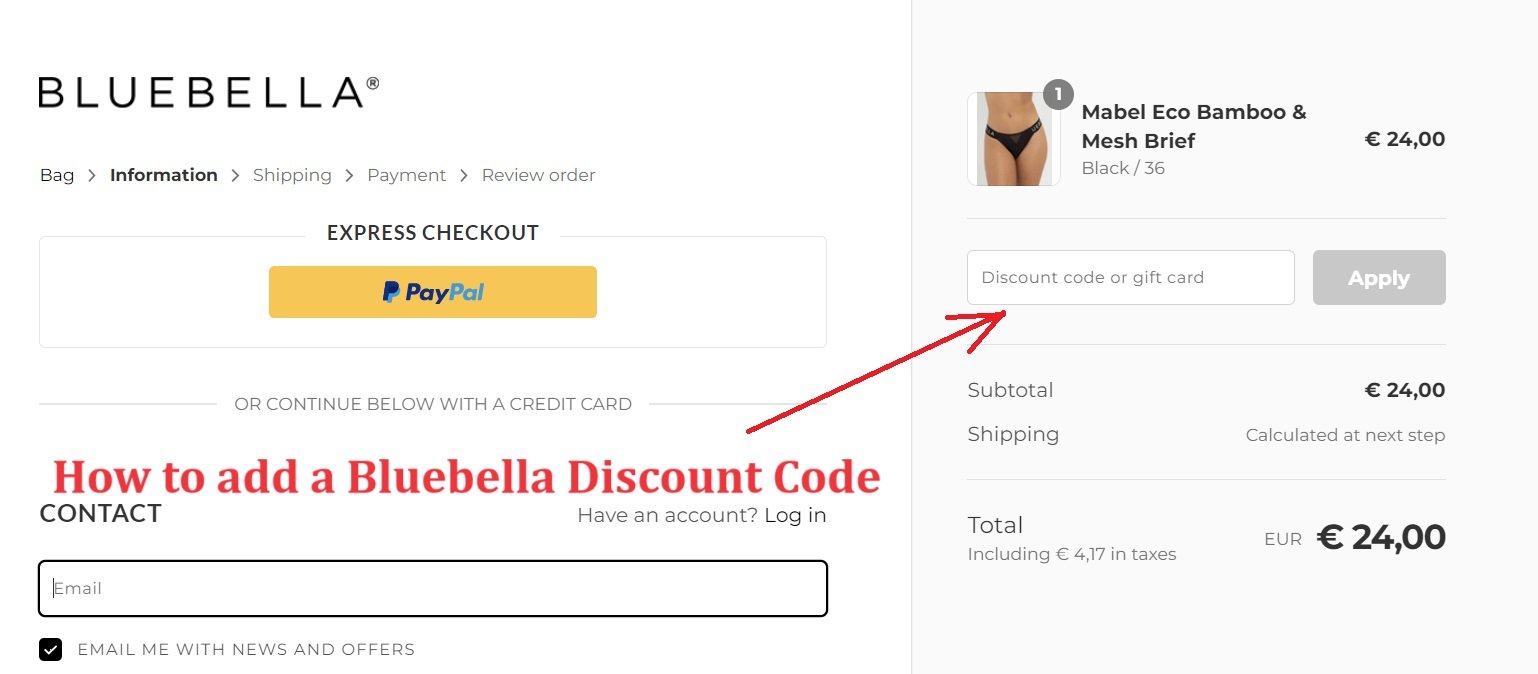Select the PayPal express checkout button
This screenshot has width=1538, height=674.
point(432,291)
